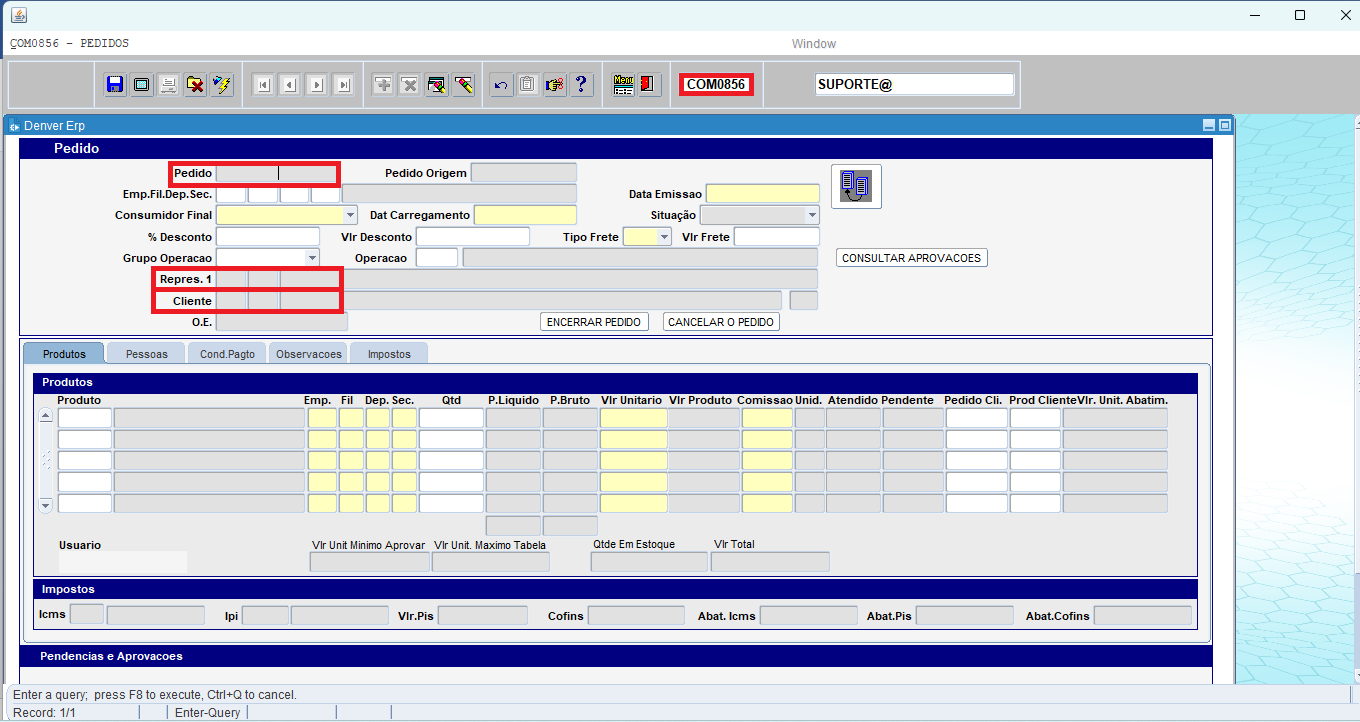Click the Data Emissao field
Viewport: 1360px width, 722px height.
[x=763, y=194]
